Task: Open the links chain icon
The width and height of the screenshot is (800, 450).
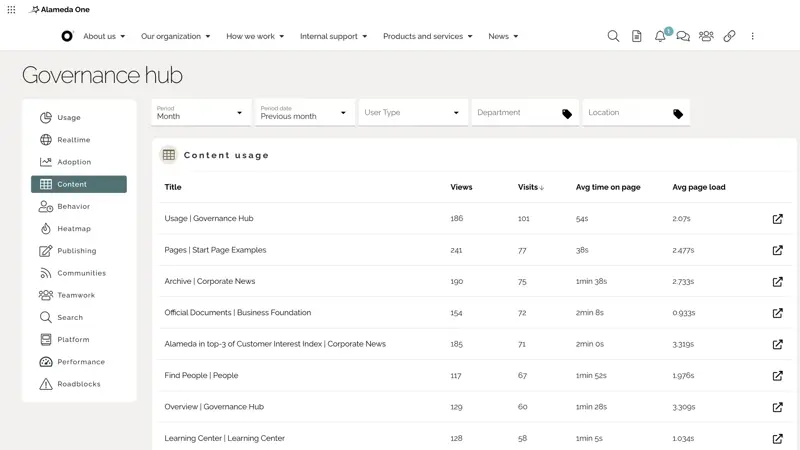Action: pos(730,36)
